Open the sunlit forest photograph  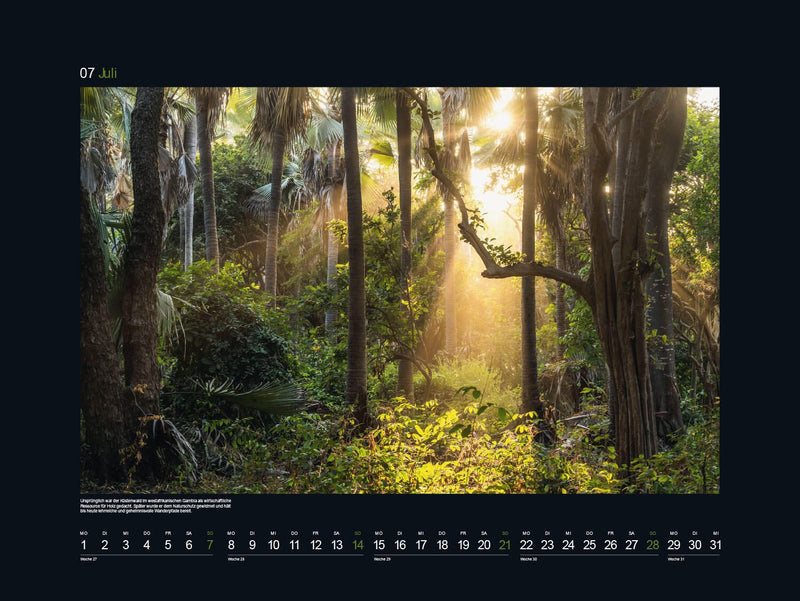point(399,290)
